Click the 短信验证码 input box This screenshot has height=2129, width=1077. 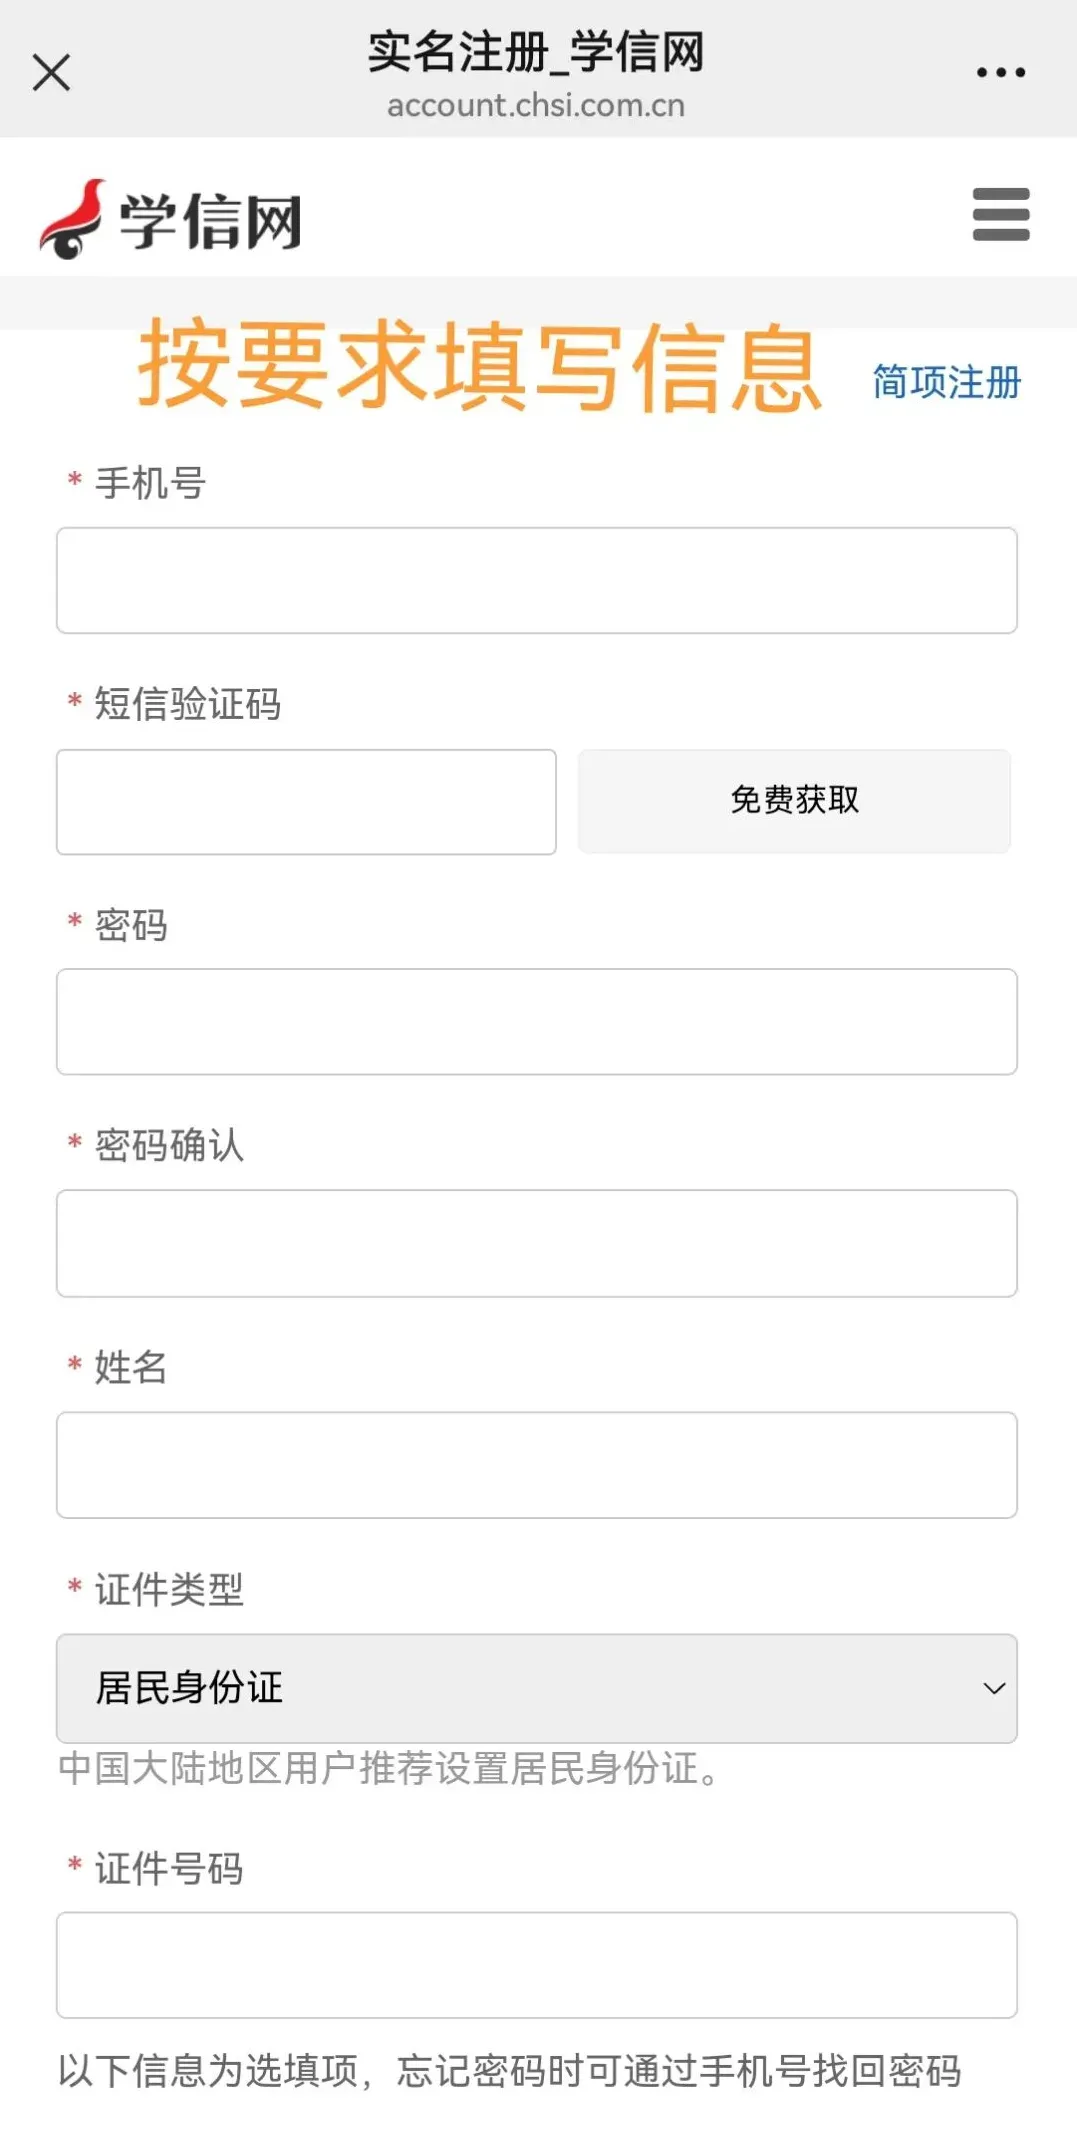306,802
